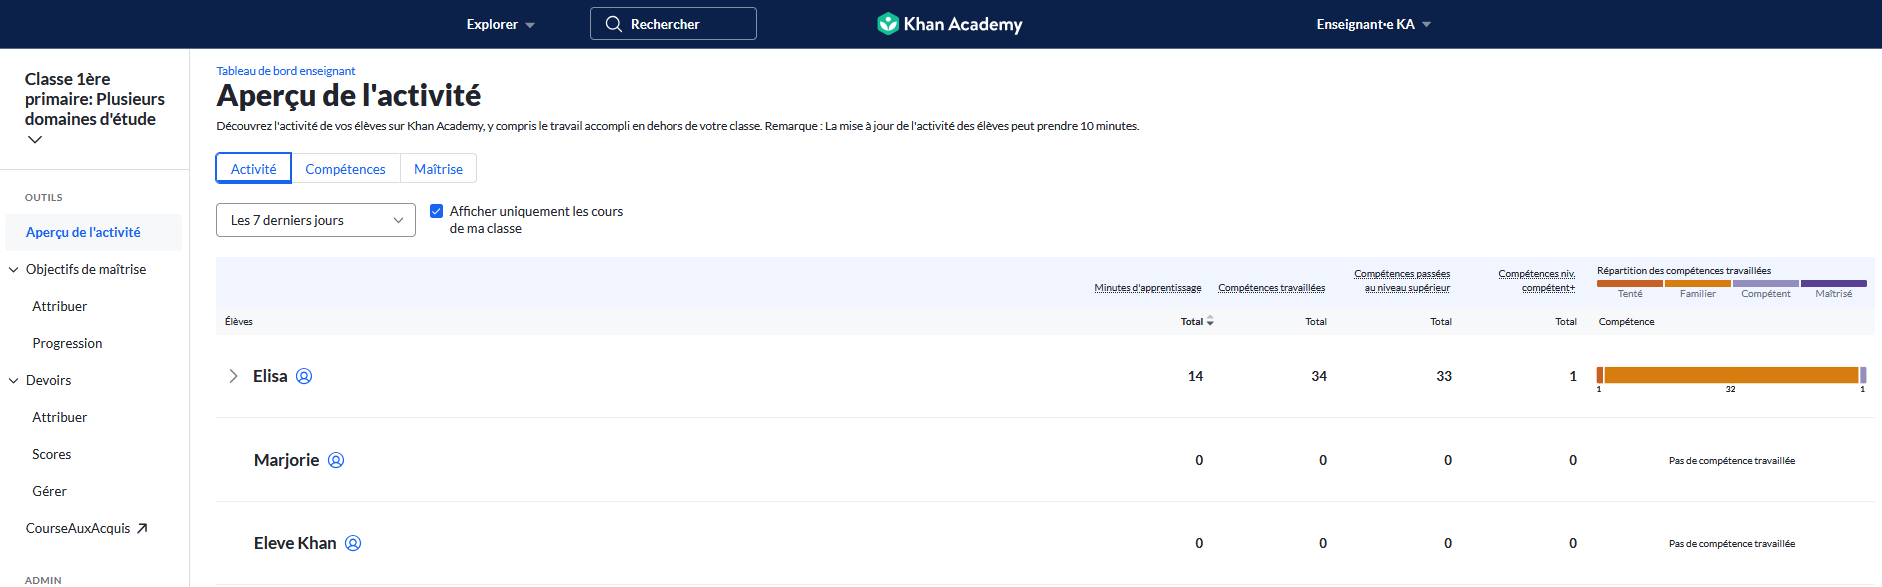Click the Compétent legend color bar
Screen dimensions: 1882x587
click(x=1766, y=283)
